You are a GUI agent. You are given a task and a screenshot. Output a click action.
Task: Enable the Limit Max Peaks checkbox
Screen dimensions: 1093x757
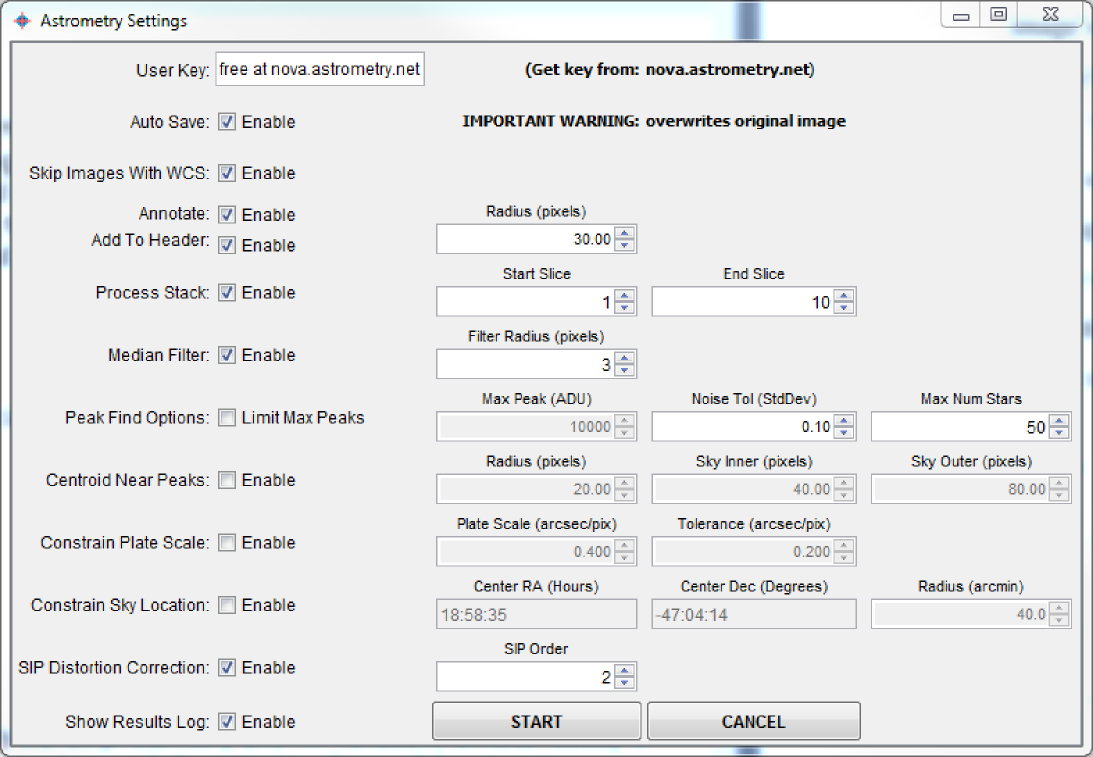[227, 418]
